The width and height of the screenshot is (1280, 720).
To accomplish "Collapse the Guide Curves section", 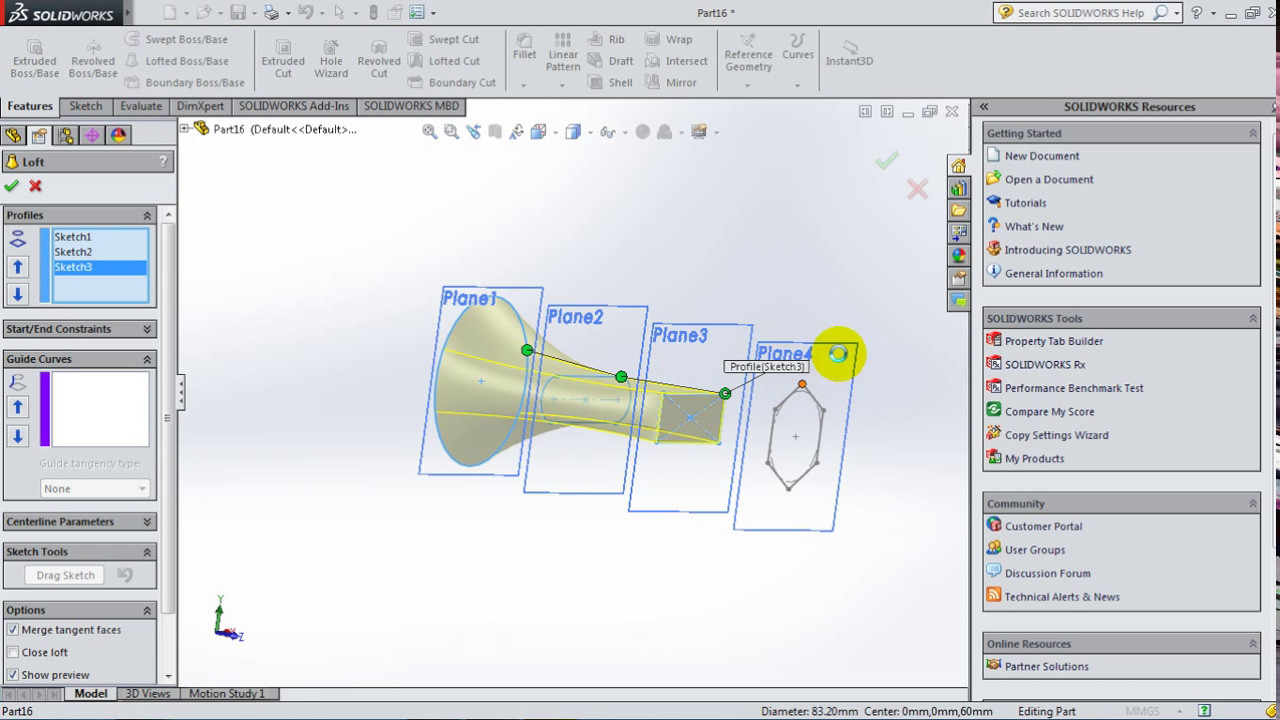I will (147, 359).
